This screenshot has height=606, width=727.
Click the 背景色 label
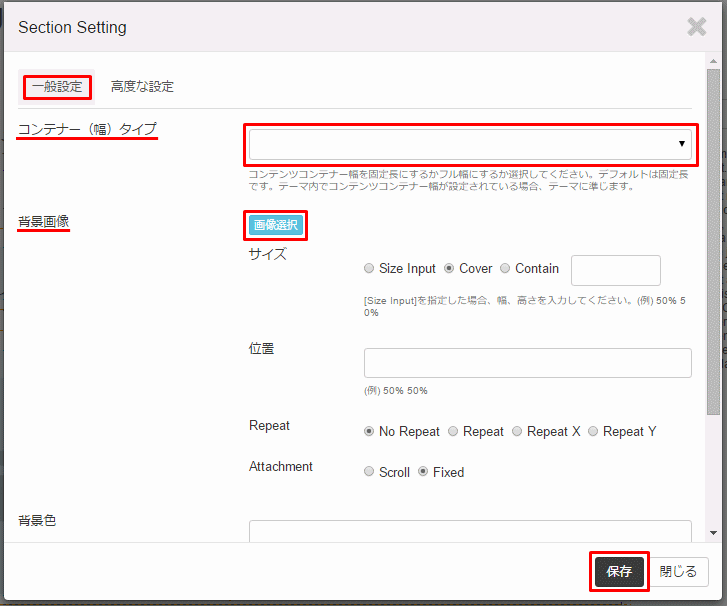click(x=37, y=520)
